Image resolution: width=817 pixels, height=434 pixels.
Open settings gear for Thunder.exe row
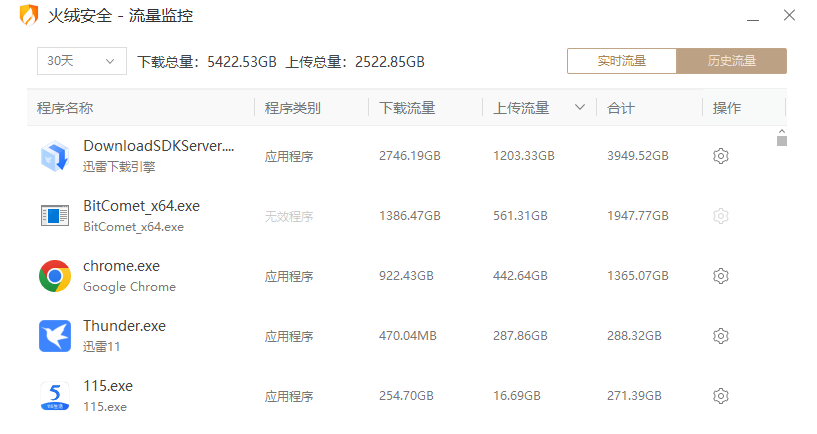[x=721, y=336]
